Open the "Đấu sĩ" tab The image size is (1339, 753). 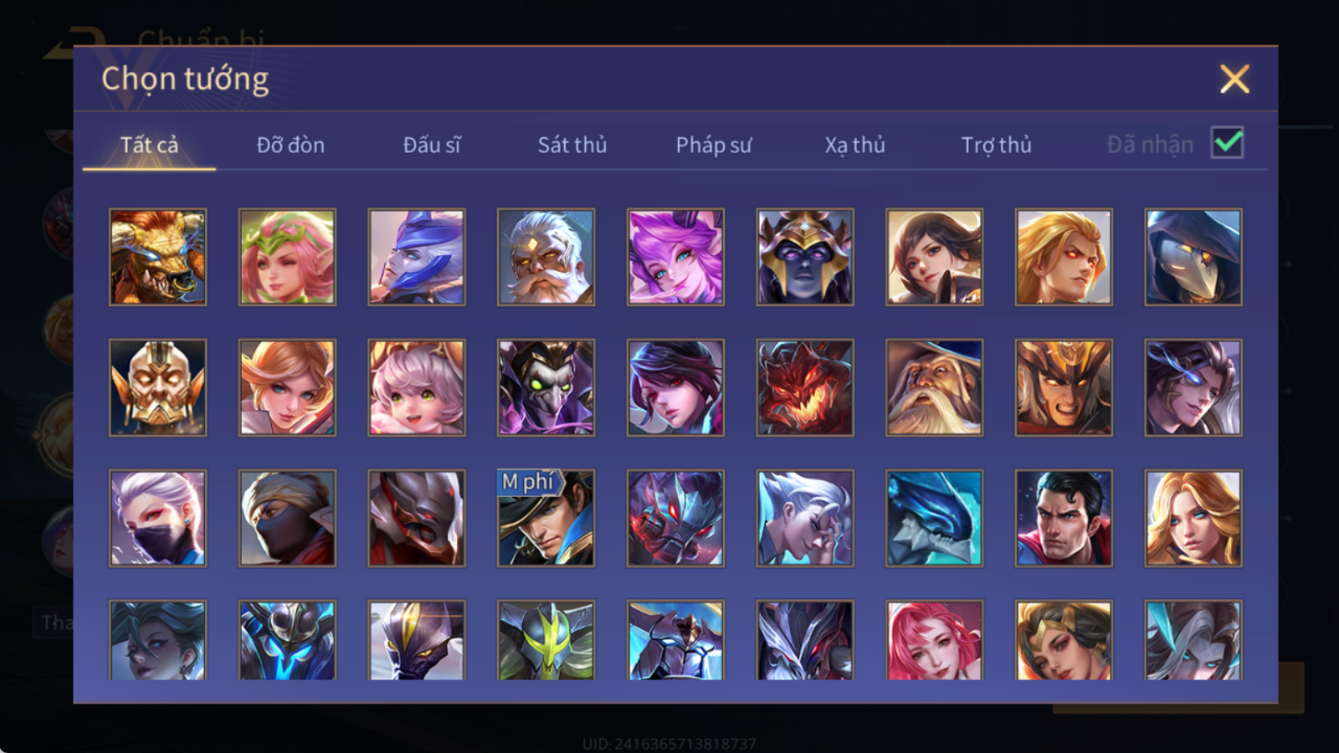click(431, 145)
